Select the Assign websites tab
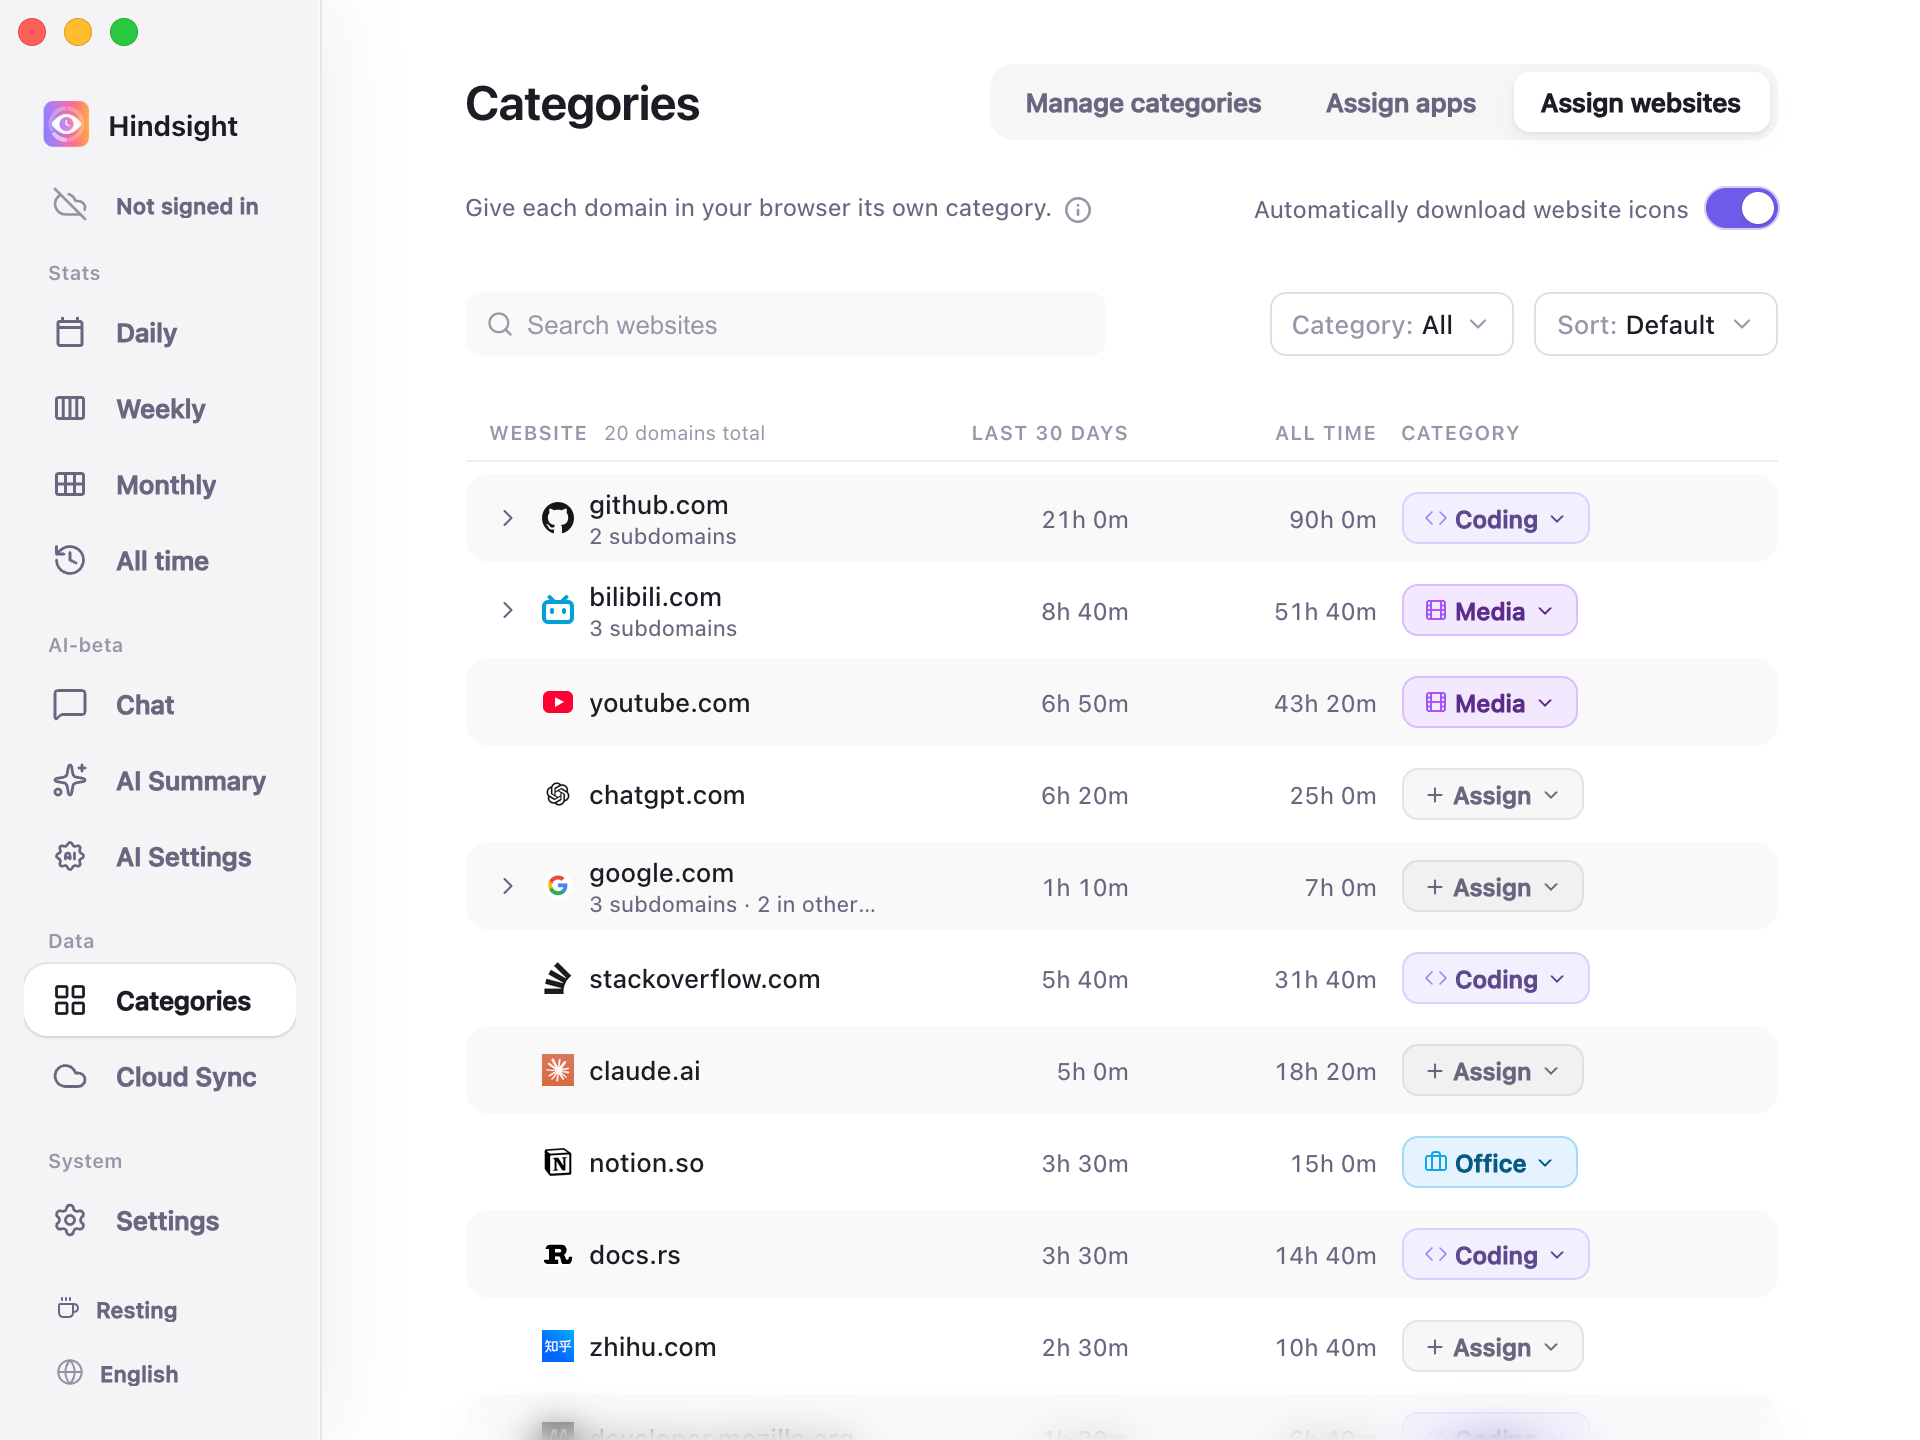 1640,103
